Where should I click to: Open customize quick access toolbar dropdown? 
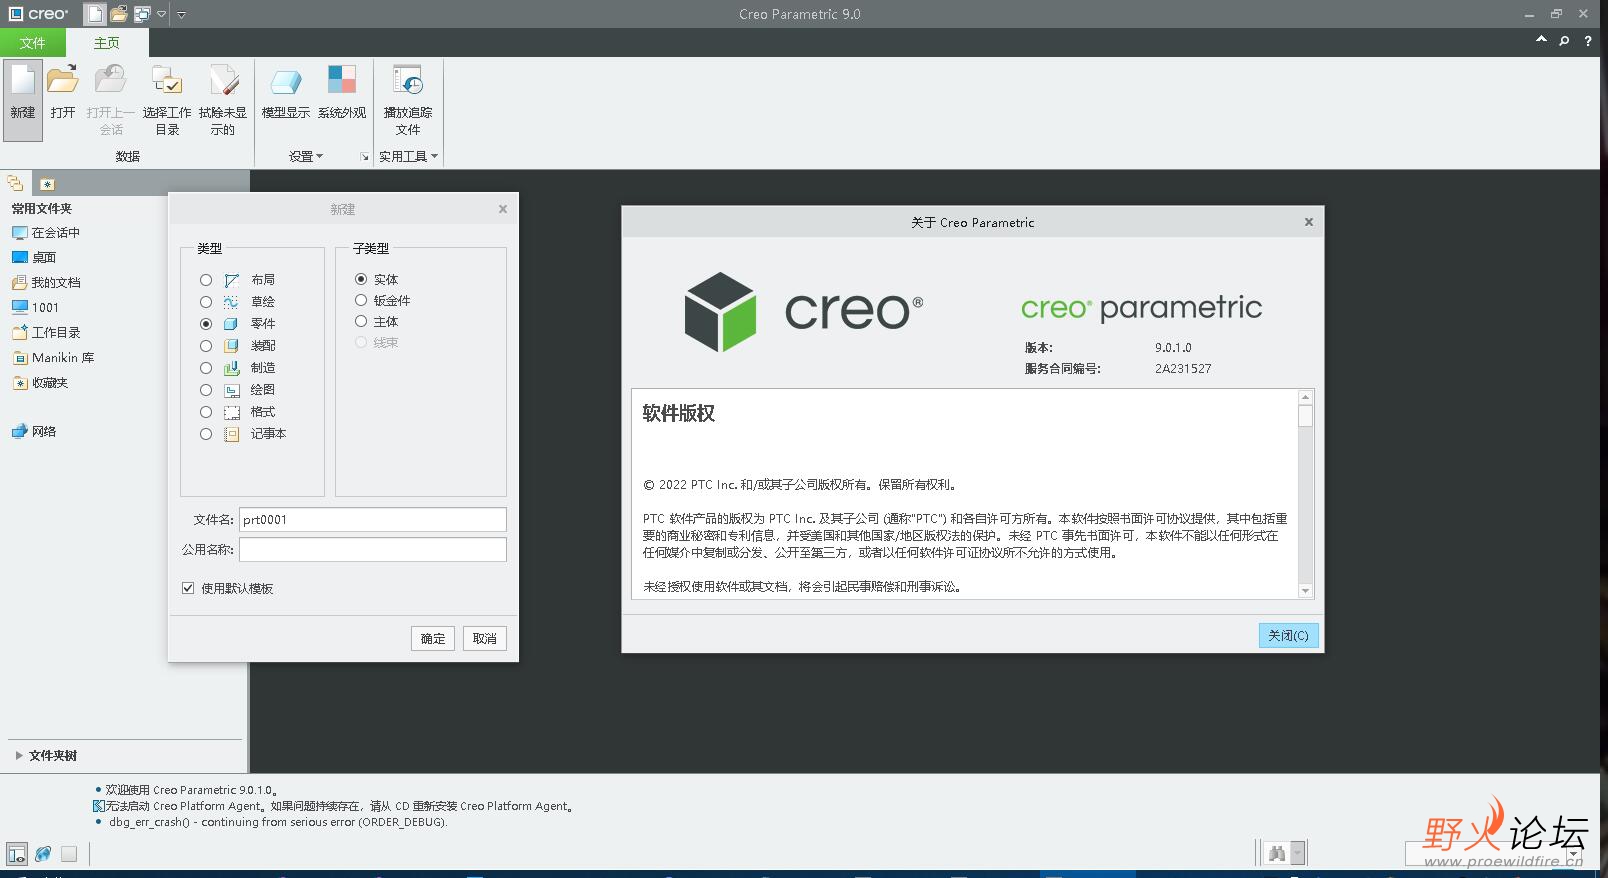181,14
